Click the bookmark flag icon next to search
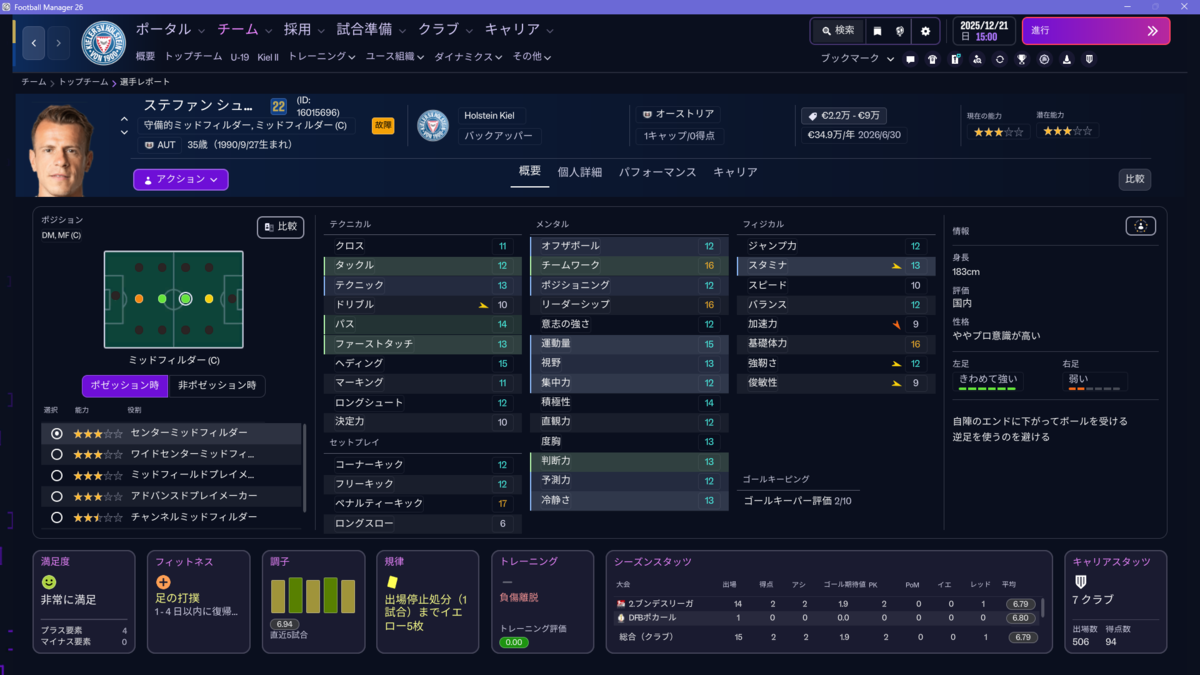Screen dimensions: 1200x675 point(877,31)
